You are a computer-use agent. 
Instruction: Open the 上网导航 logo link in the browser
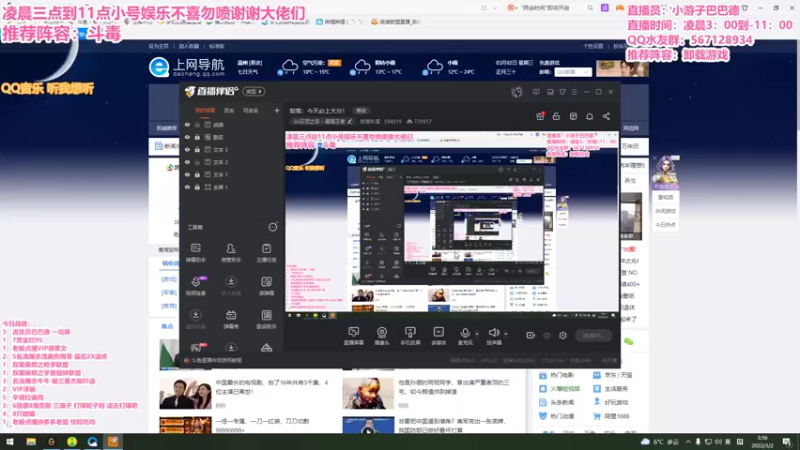pyautogui.click(x=186, y=67)
